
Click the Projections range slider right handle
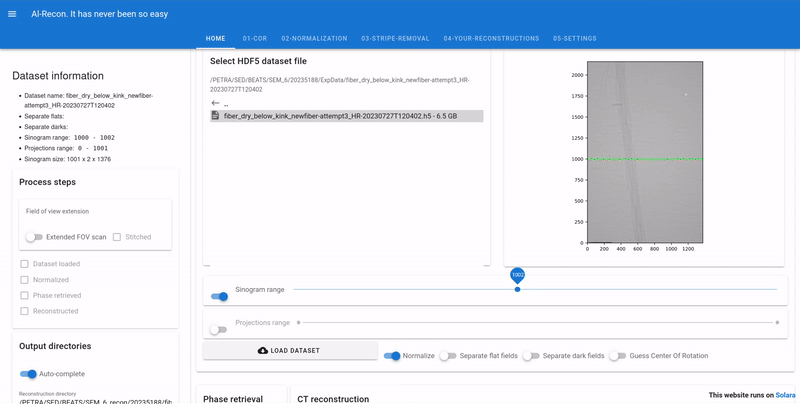pos(777,322)
